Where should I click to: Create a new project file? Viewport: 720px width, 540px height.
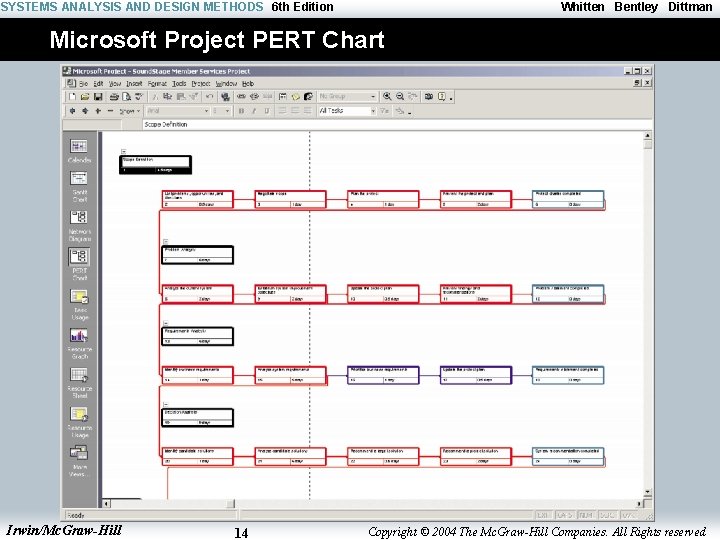[x=72, y=96]
